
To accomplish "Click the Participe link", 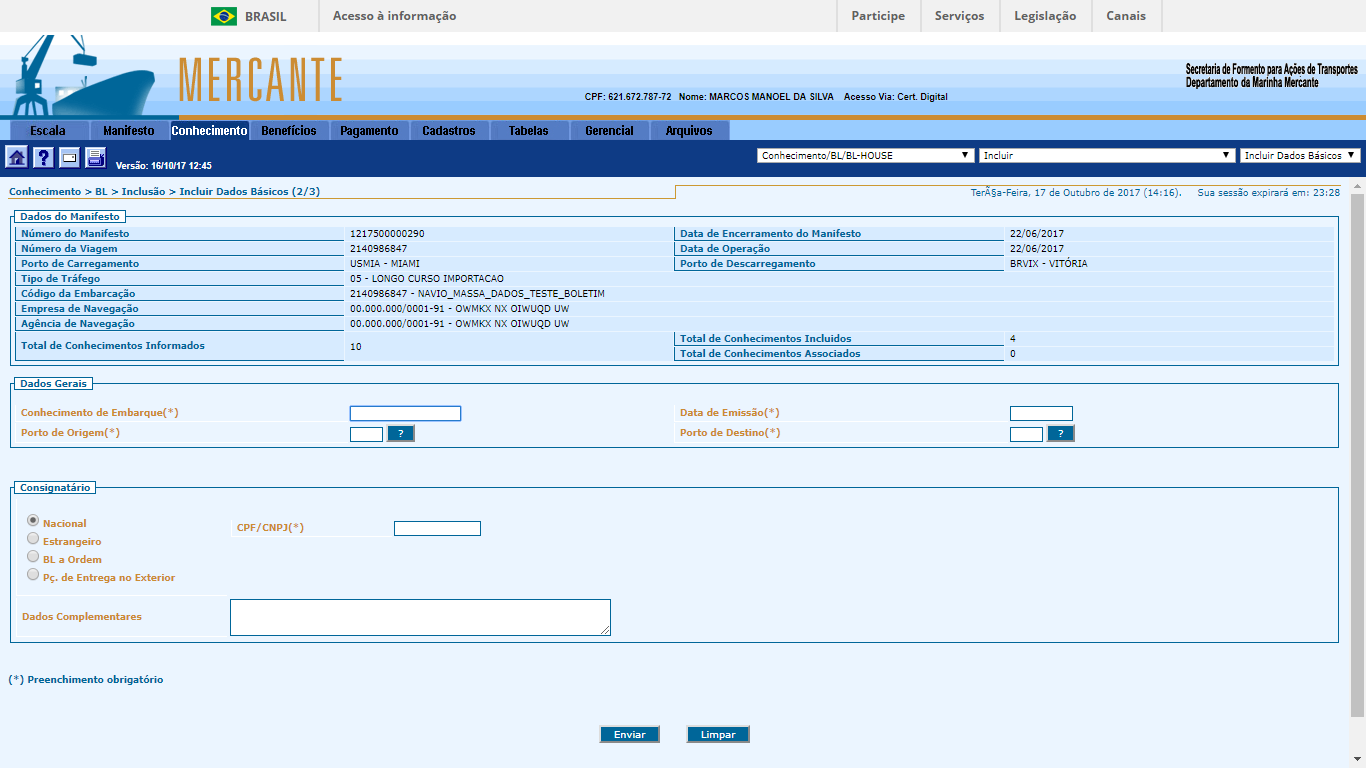I will point(878,16).
